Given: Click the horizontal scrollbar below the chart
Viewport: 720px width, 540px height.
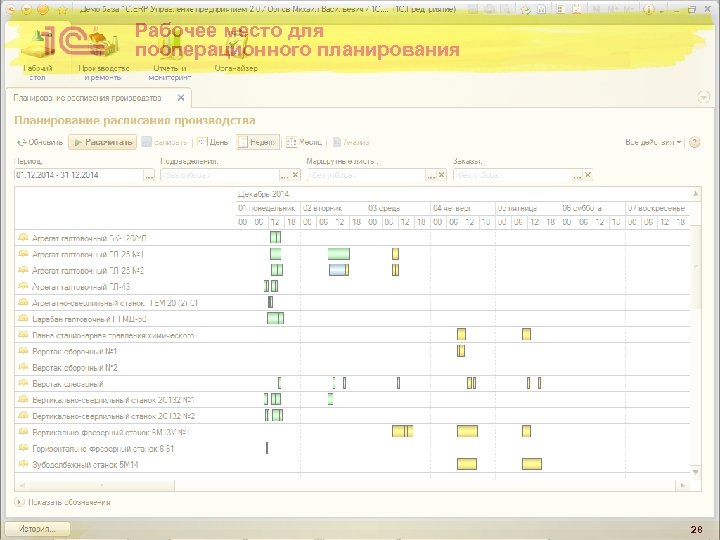Looking at the screenshot, I should click(x=101, y=485).
